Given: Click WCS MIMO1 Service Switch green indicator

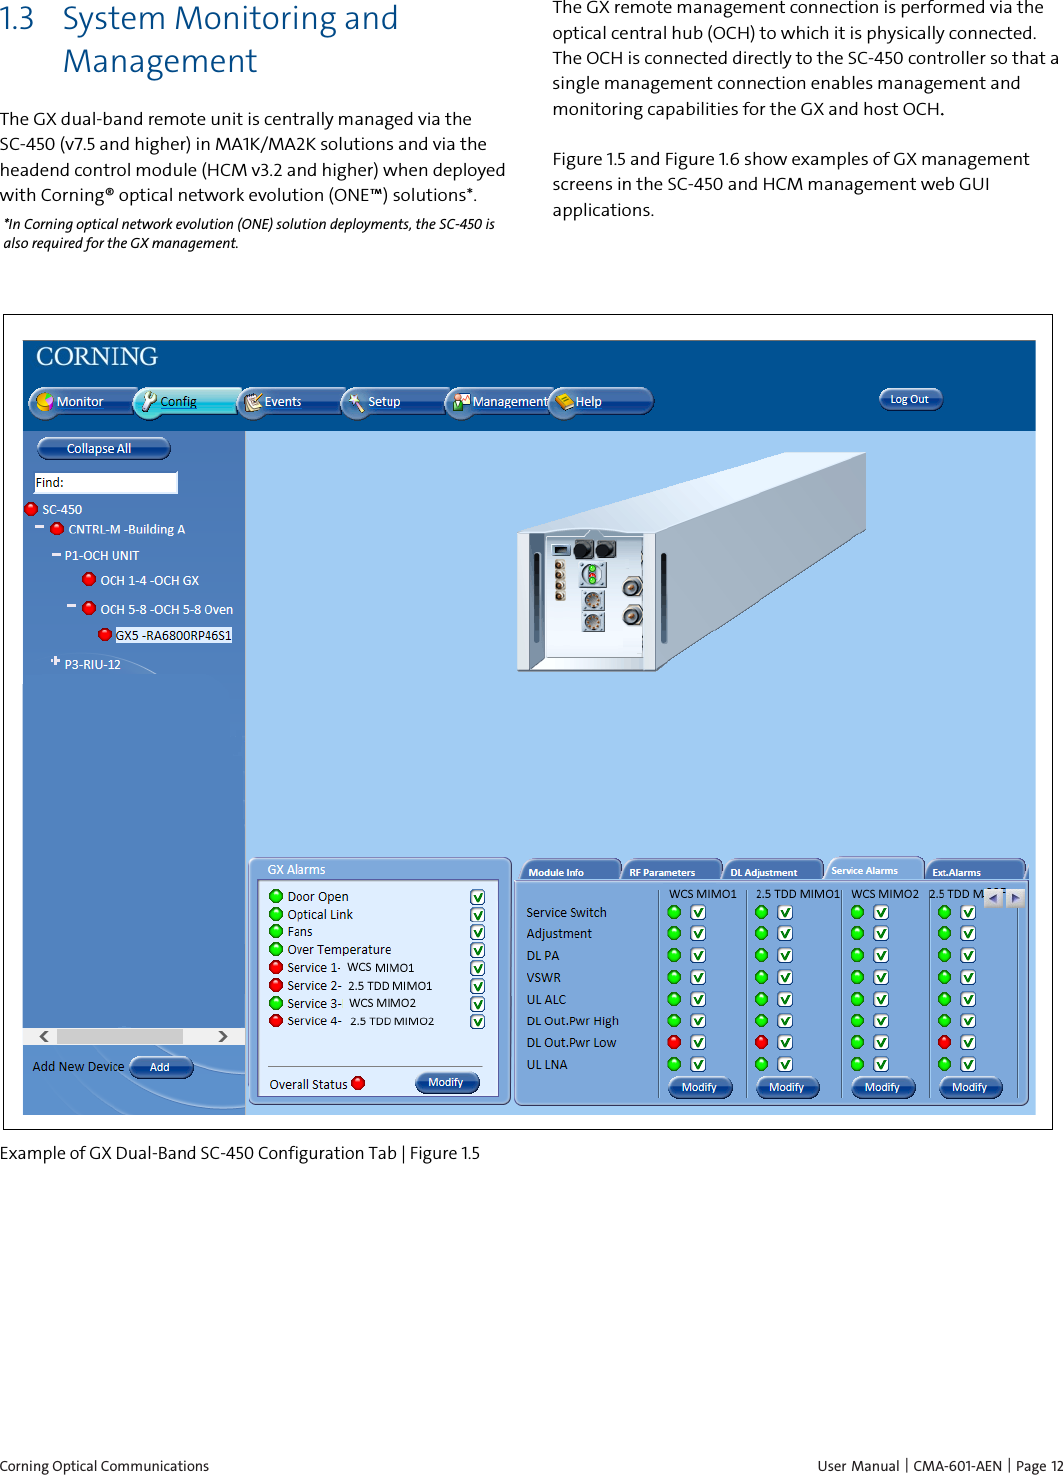Looking at the screenshot, I should (x=674, y=912).
